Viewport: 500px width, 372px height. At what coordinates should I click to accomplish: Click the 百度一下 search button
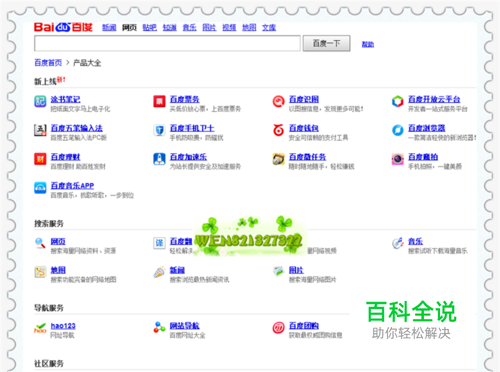click(x=326, y=43)
